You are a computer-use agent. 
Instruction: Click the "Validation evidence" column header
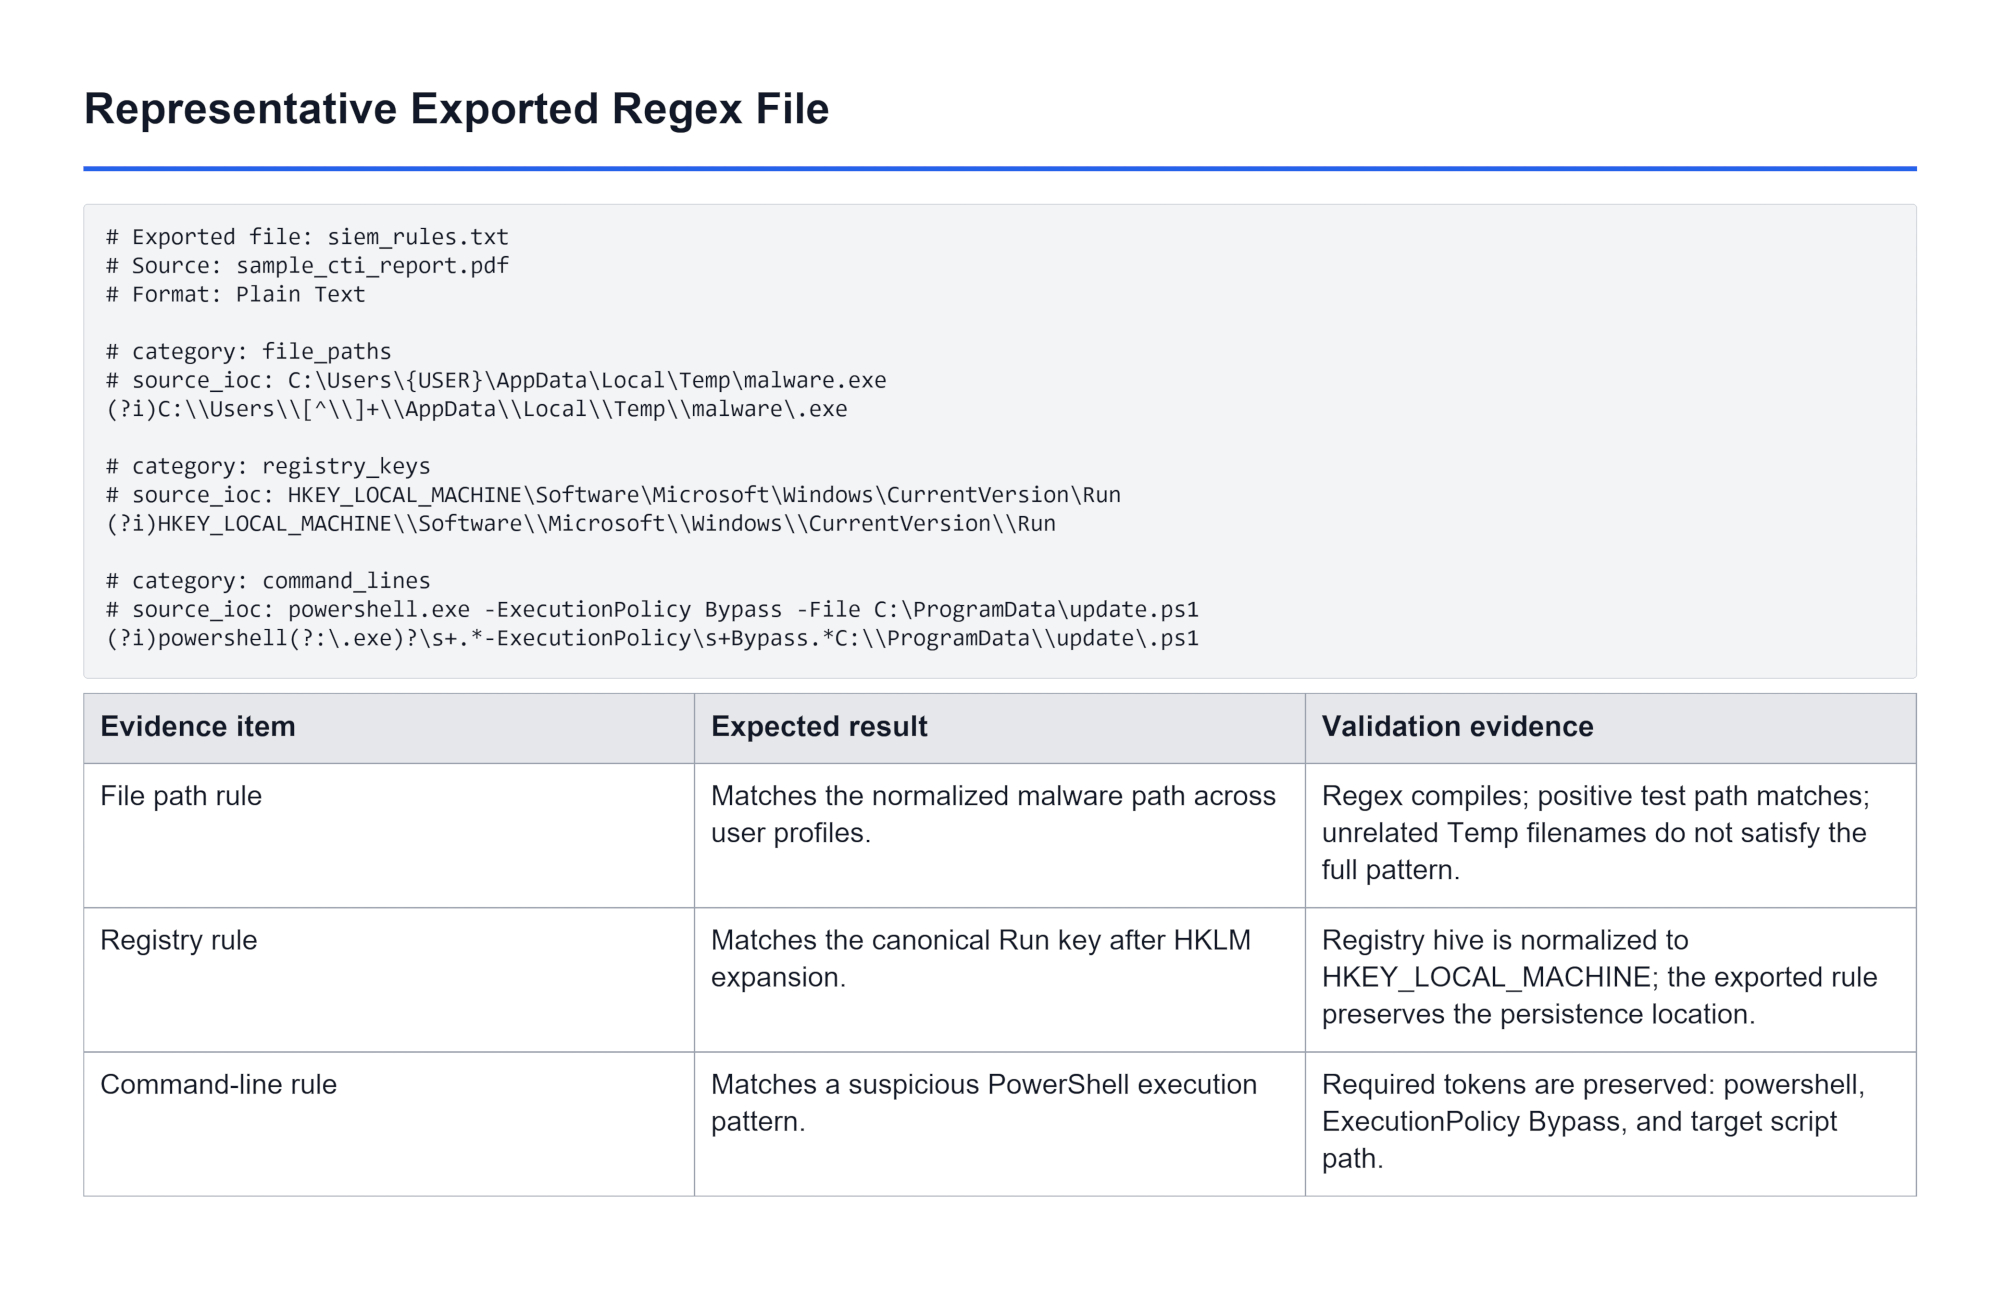tap(1611, 728)
